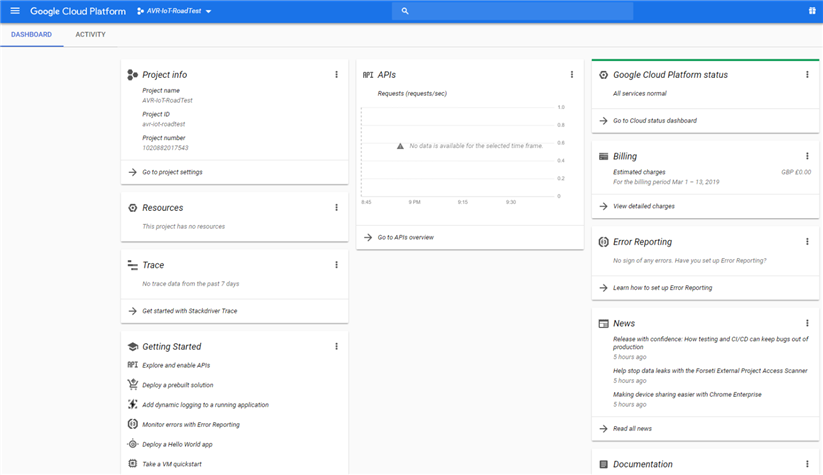Click the search magnifier icon
Image resolution: width=823 pixels, height=475 pixels.
tap(405, 11)
